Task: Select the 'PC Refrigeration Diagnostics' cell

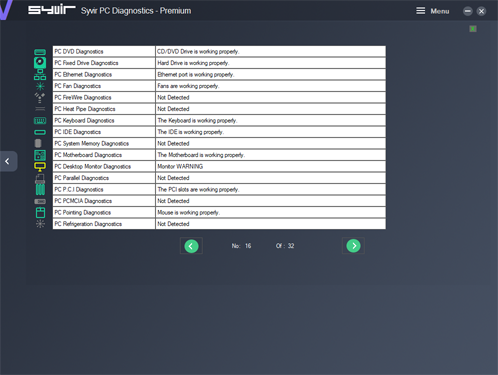Action: click(104, 224)
